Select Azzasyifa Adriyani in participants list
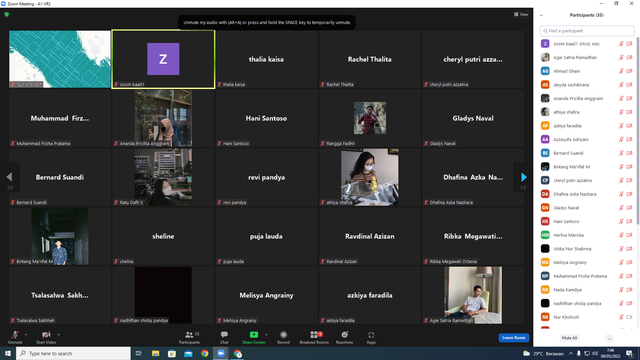This screenshot has width=640, height=360. click(x=587, y=139)
